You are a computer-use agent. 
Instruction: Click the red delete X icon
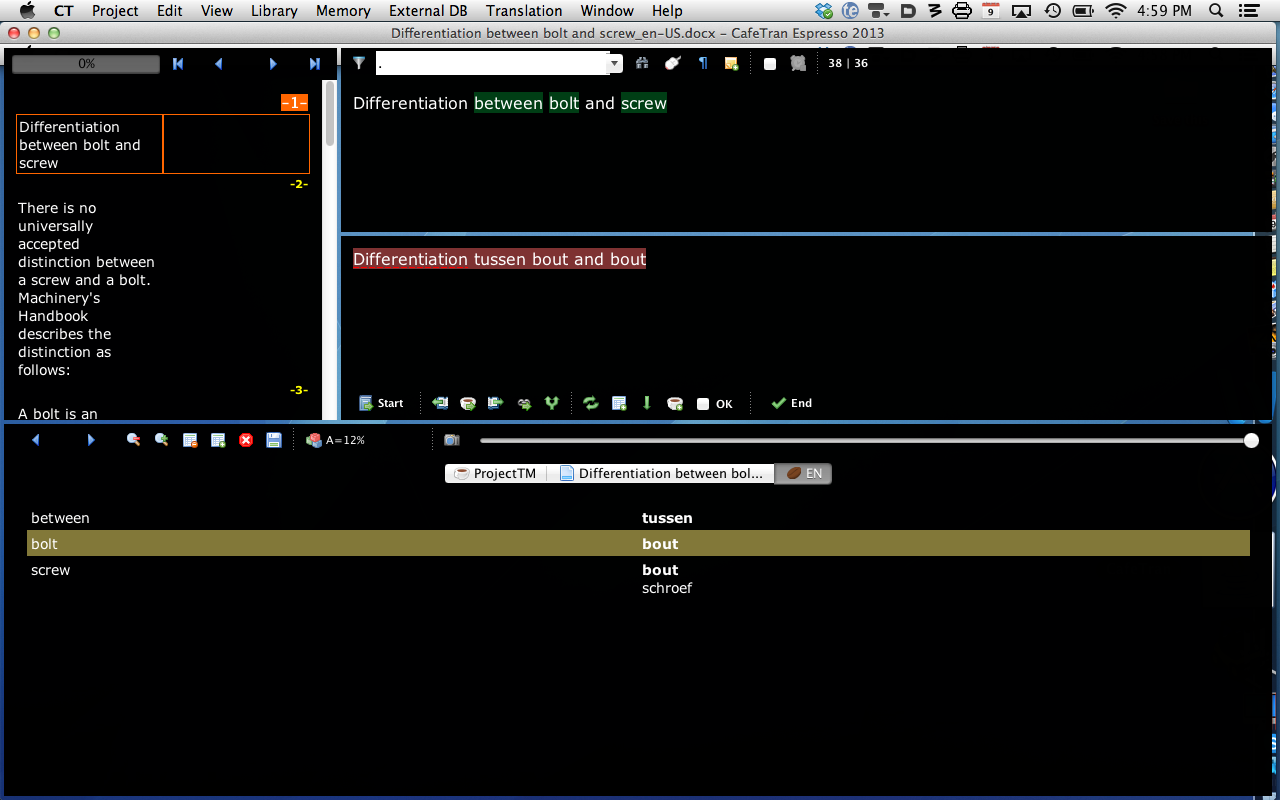click(x=246, y=440)
